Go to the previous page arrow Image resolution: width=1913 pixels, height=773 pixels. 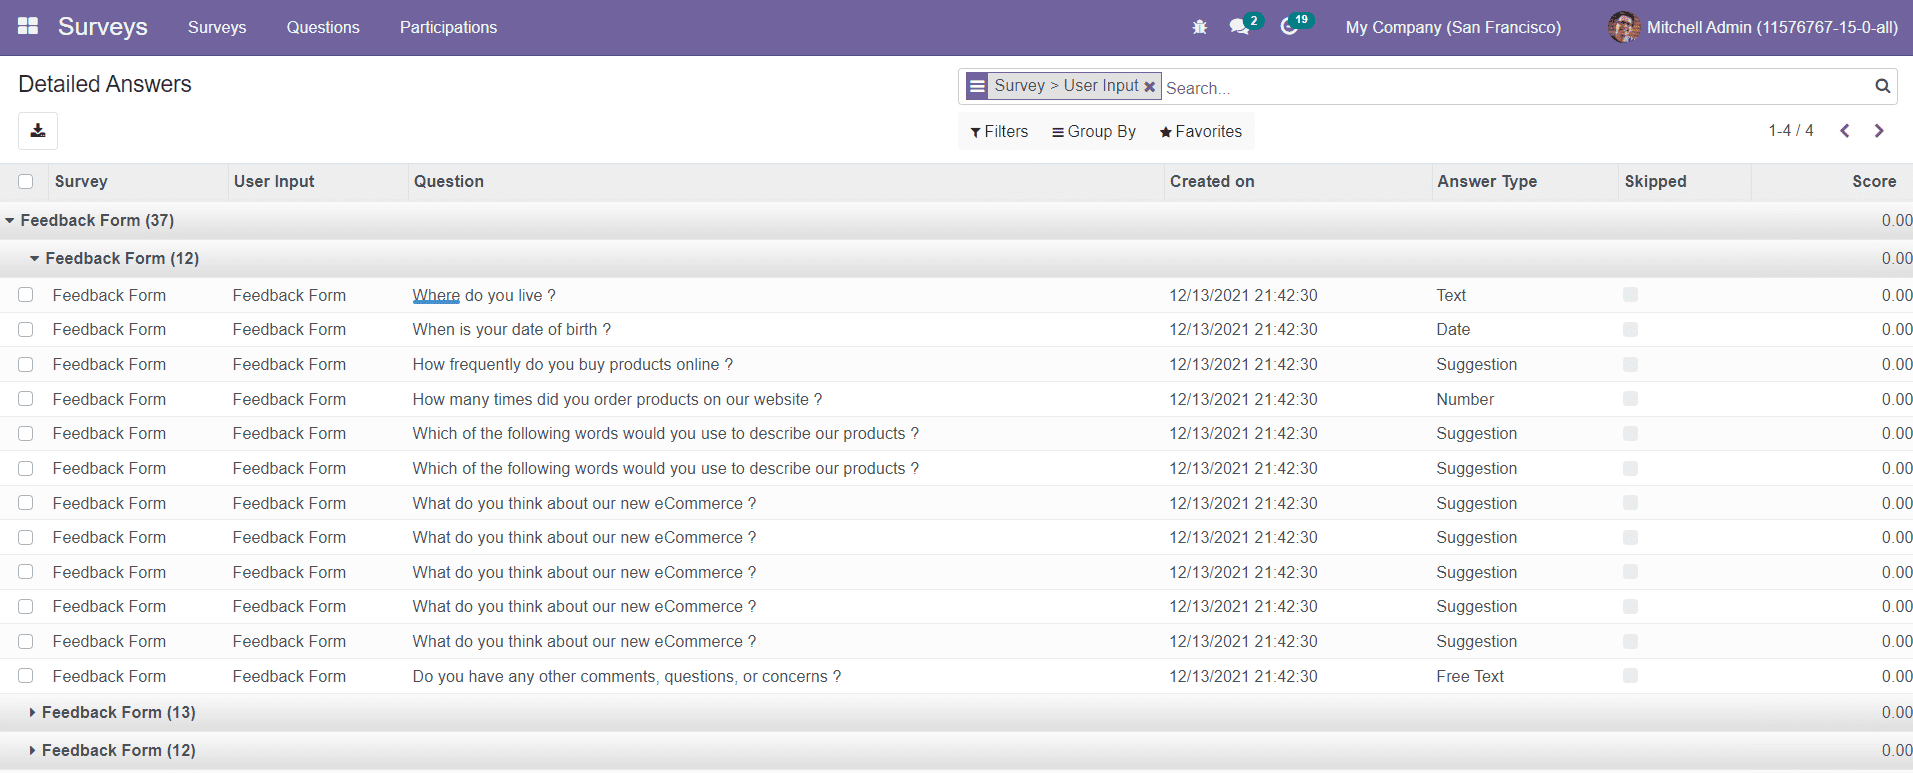click(1845, 131)
